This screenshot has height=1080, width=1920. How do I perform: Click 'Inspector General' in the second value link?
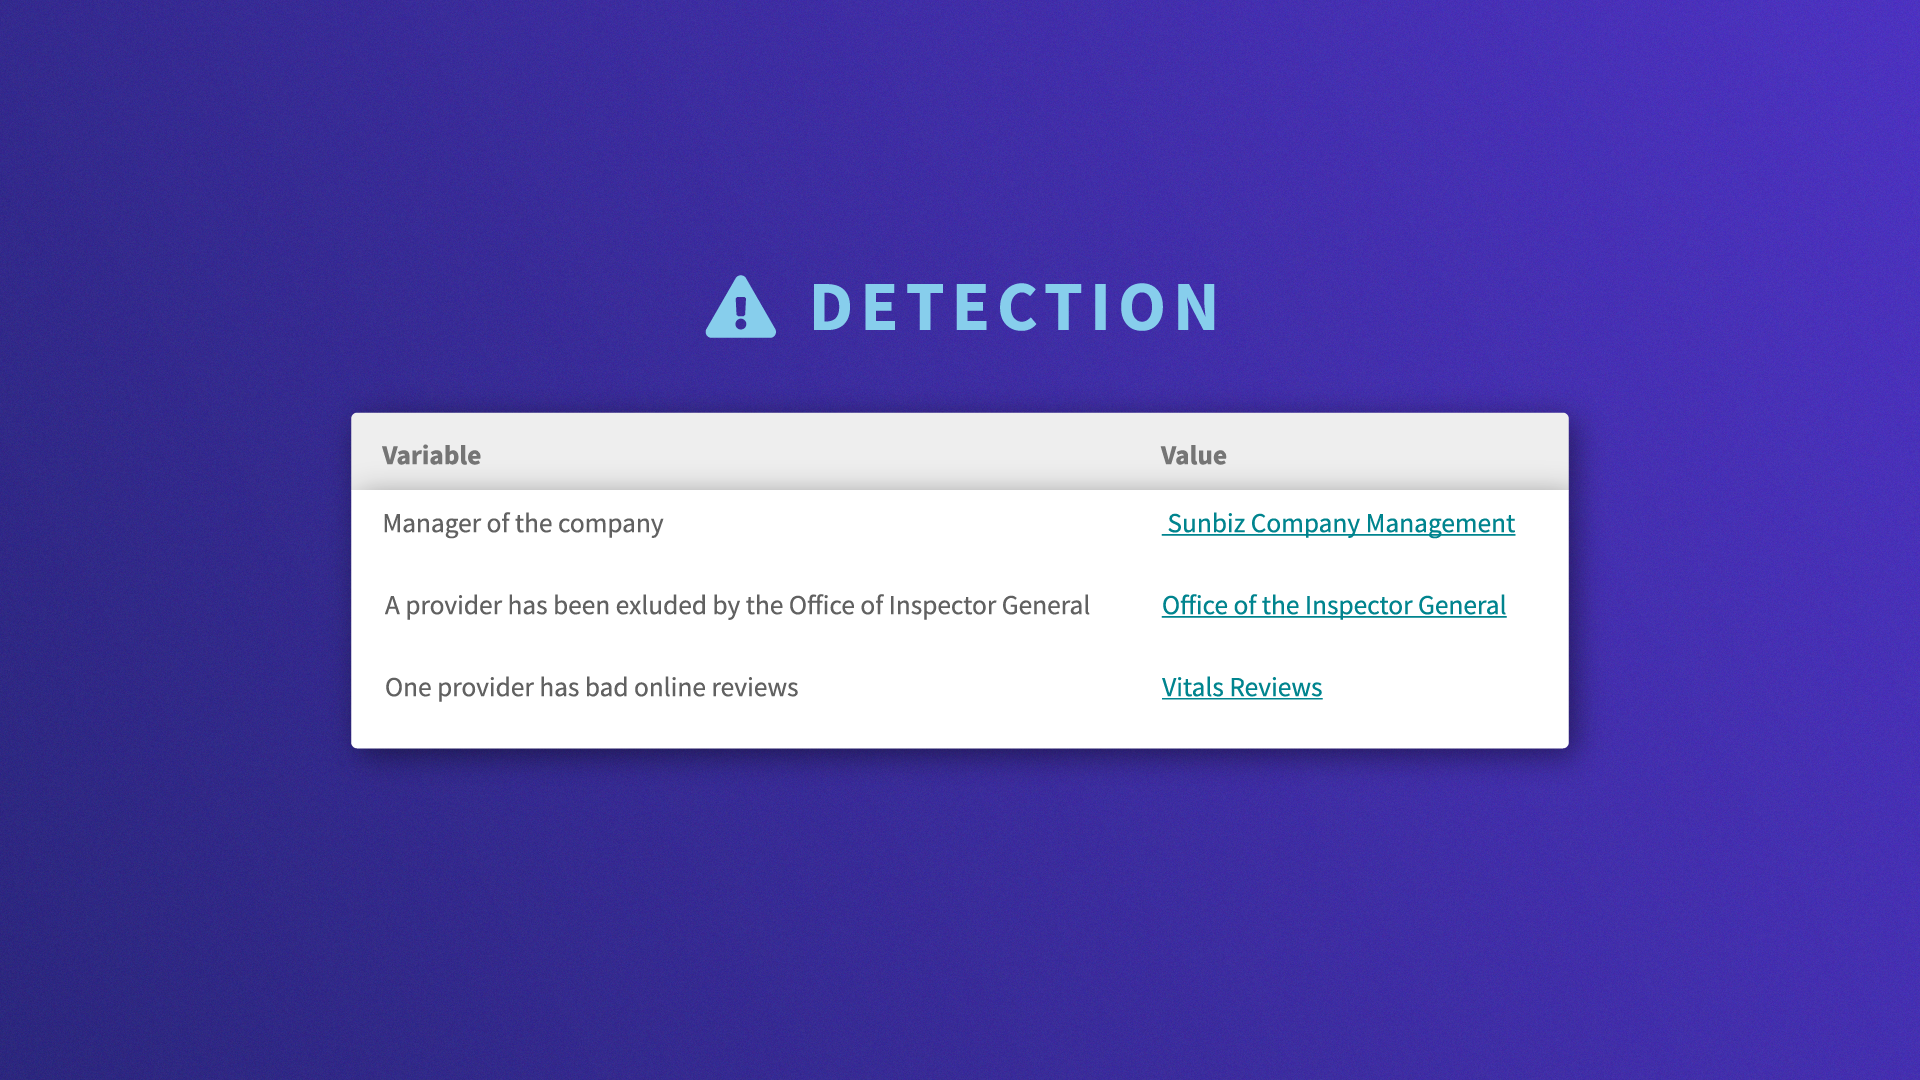(1405, 606)
